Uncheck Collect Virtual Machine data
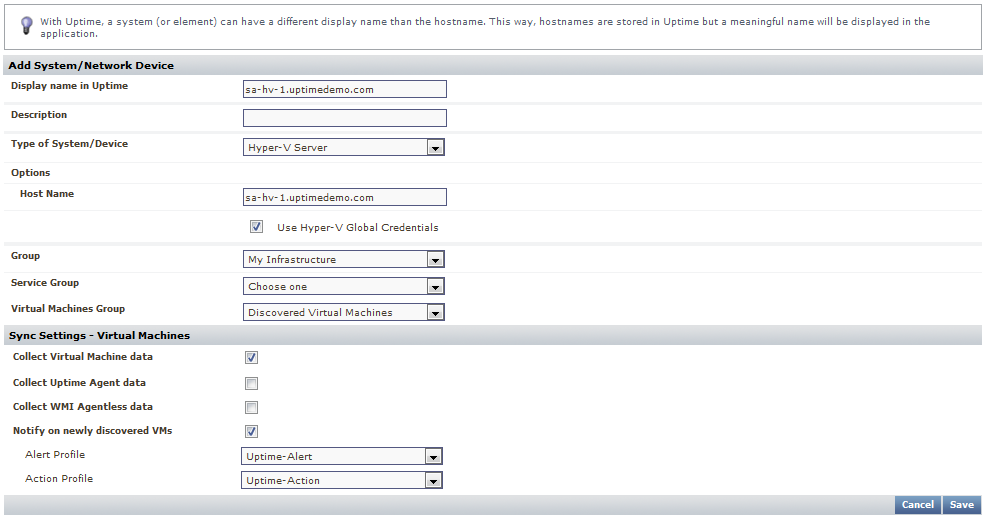The width and height of the screenshot is (984, 517). pos(252,357)
